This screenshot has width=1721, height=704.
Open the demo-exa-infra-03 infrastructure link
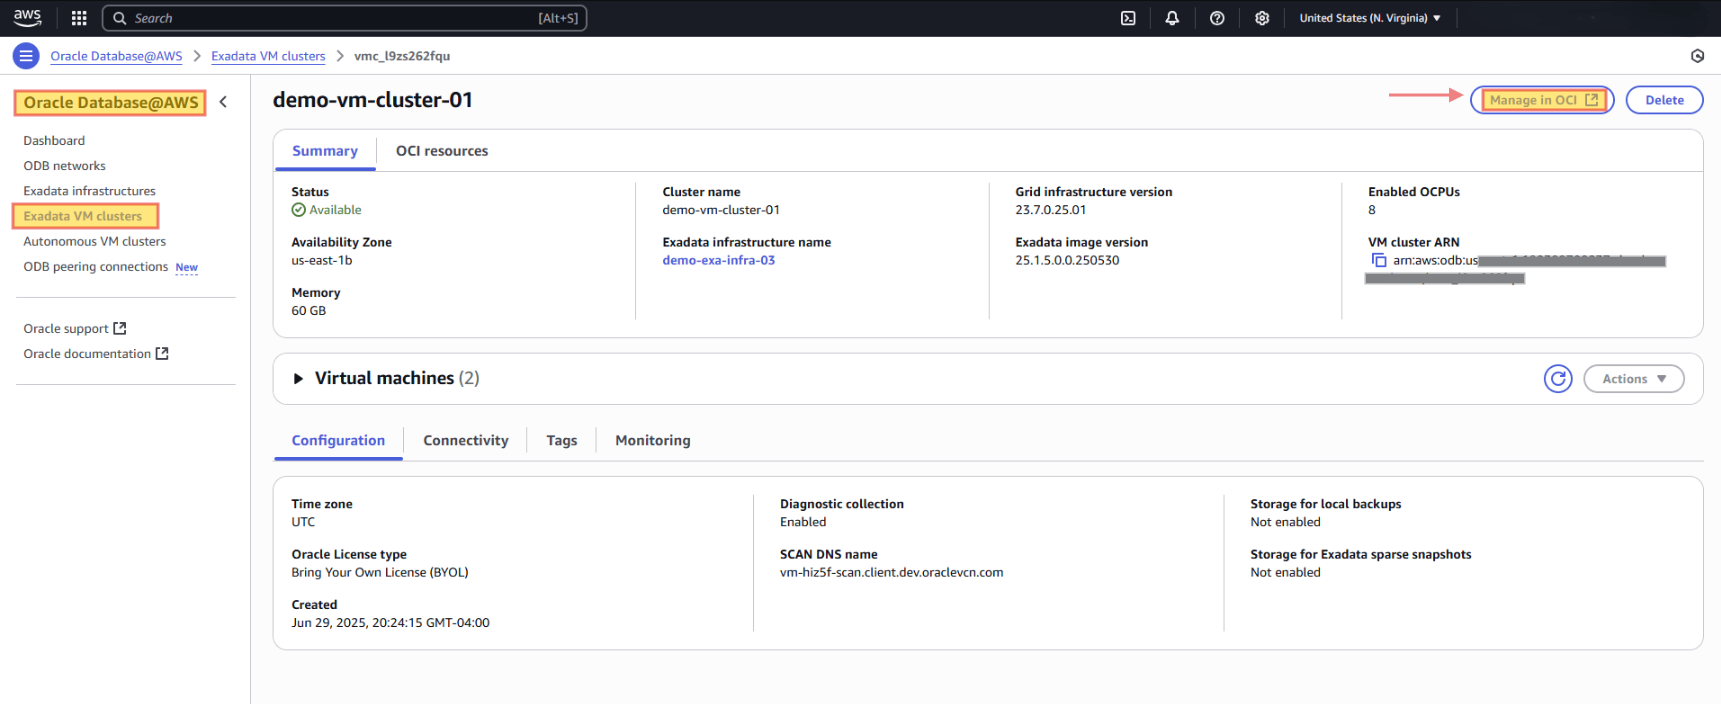(718, 260)
